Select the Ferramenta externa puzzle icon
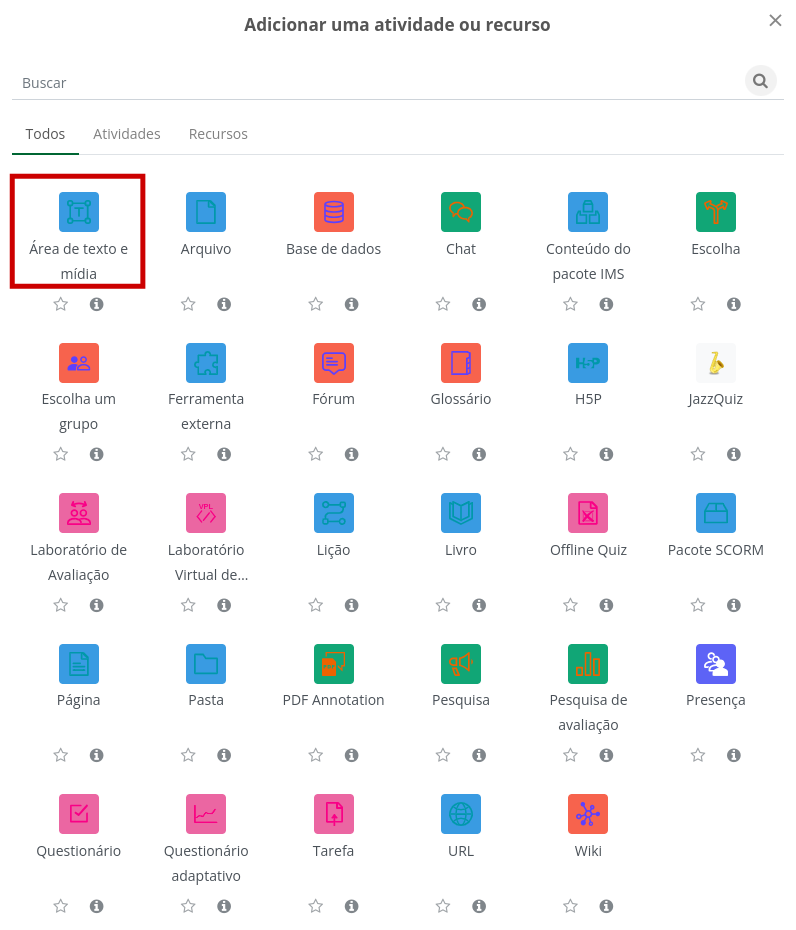This screenshot has width=796, height=930. click(206, 362)
